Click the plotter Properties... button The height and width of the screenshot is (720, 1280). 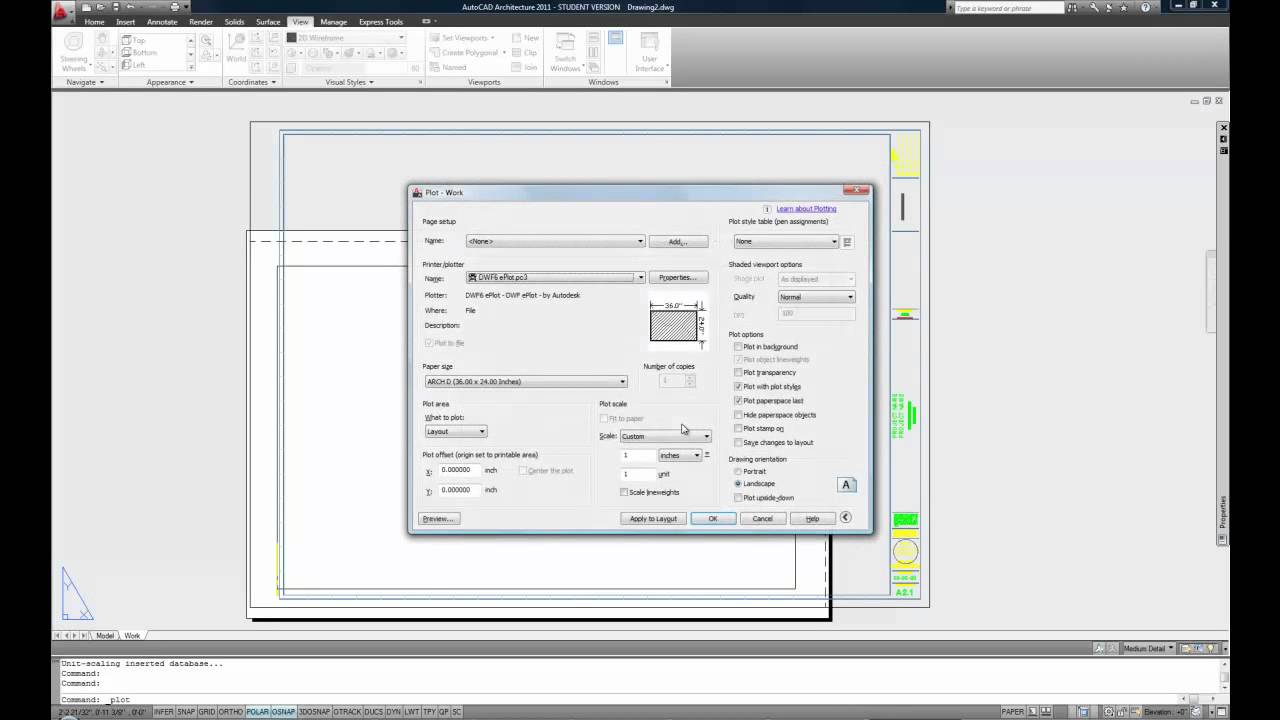pos(678,278)
